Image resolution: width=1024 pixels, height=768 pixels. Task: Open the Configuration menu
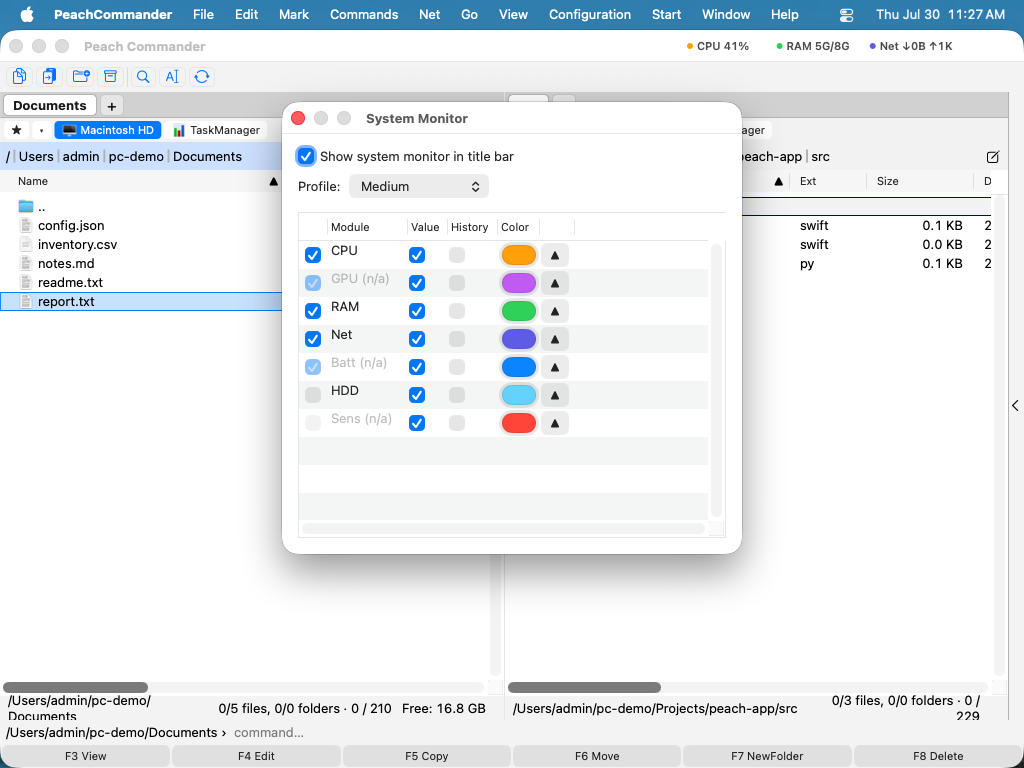click(x=590, y=14)
